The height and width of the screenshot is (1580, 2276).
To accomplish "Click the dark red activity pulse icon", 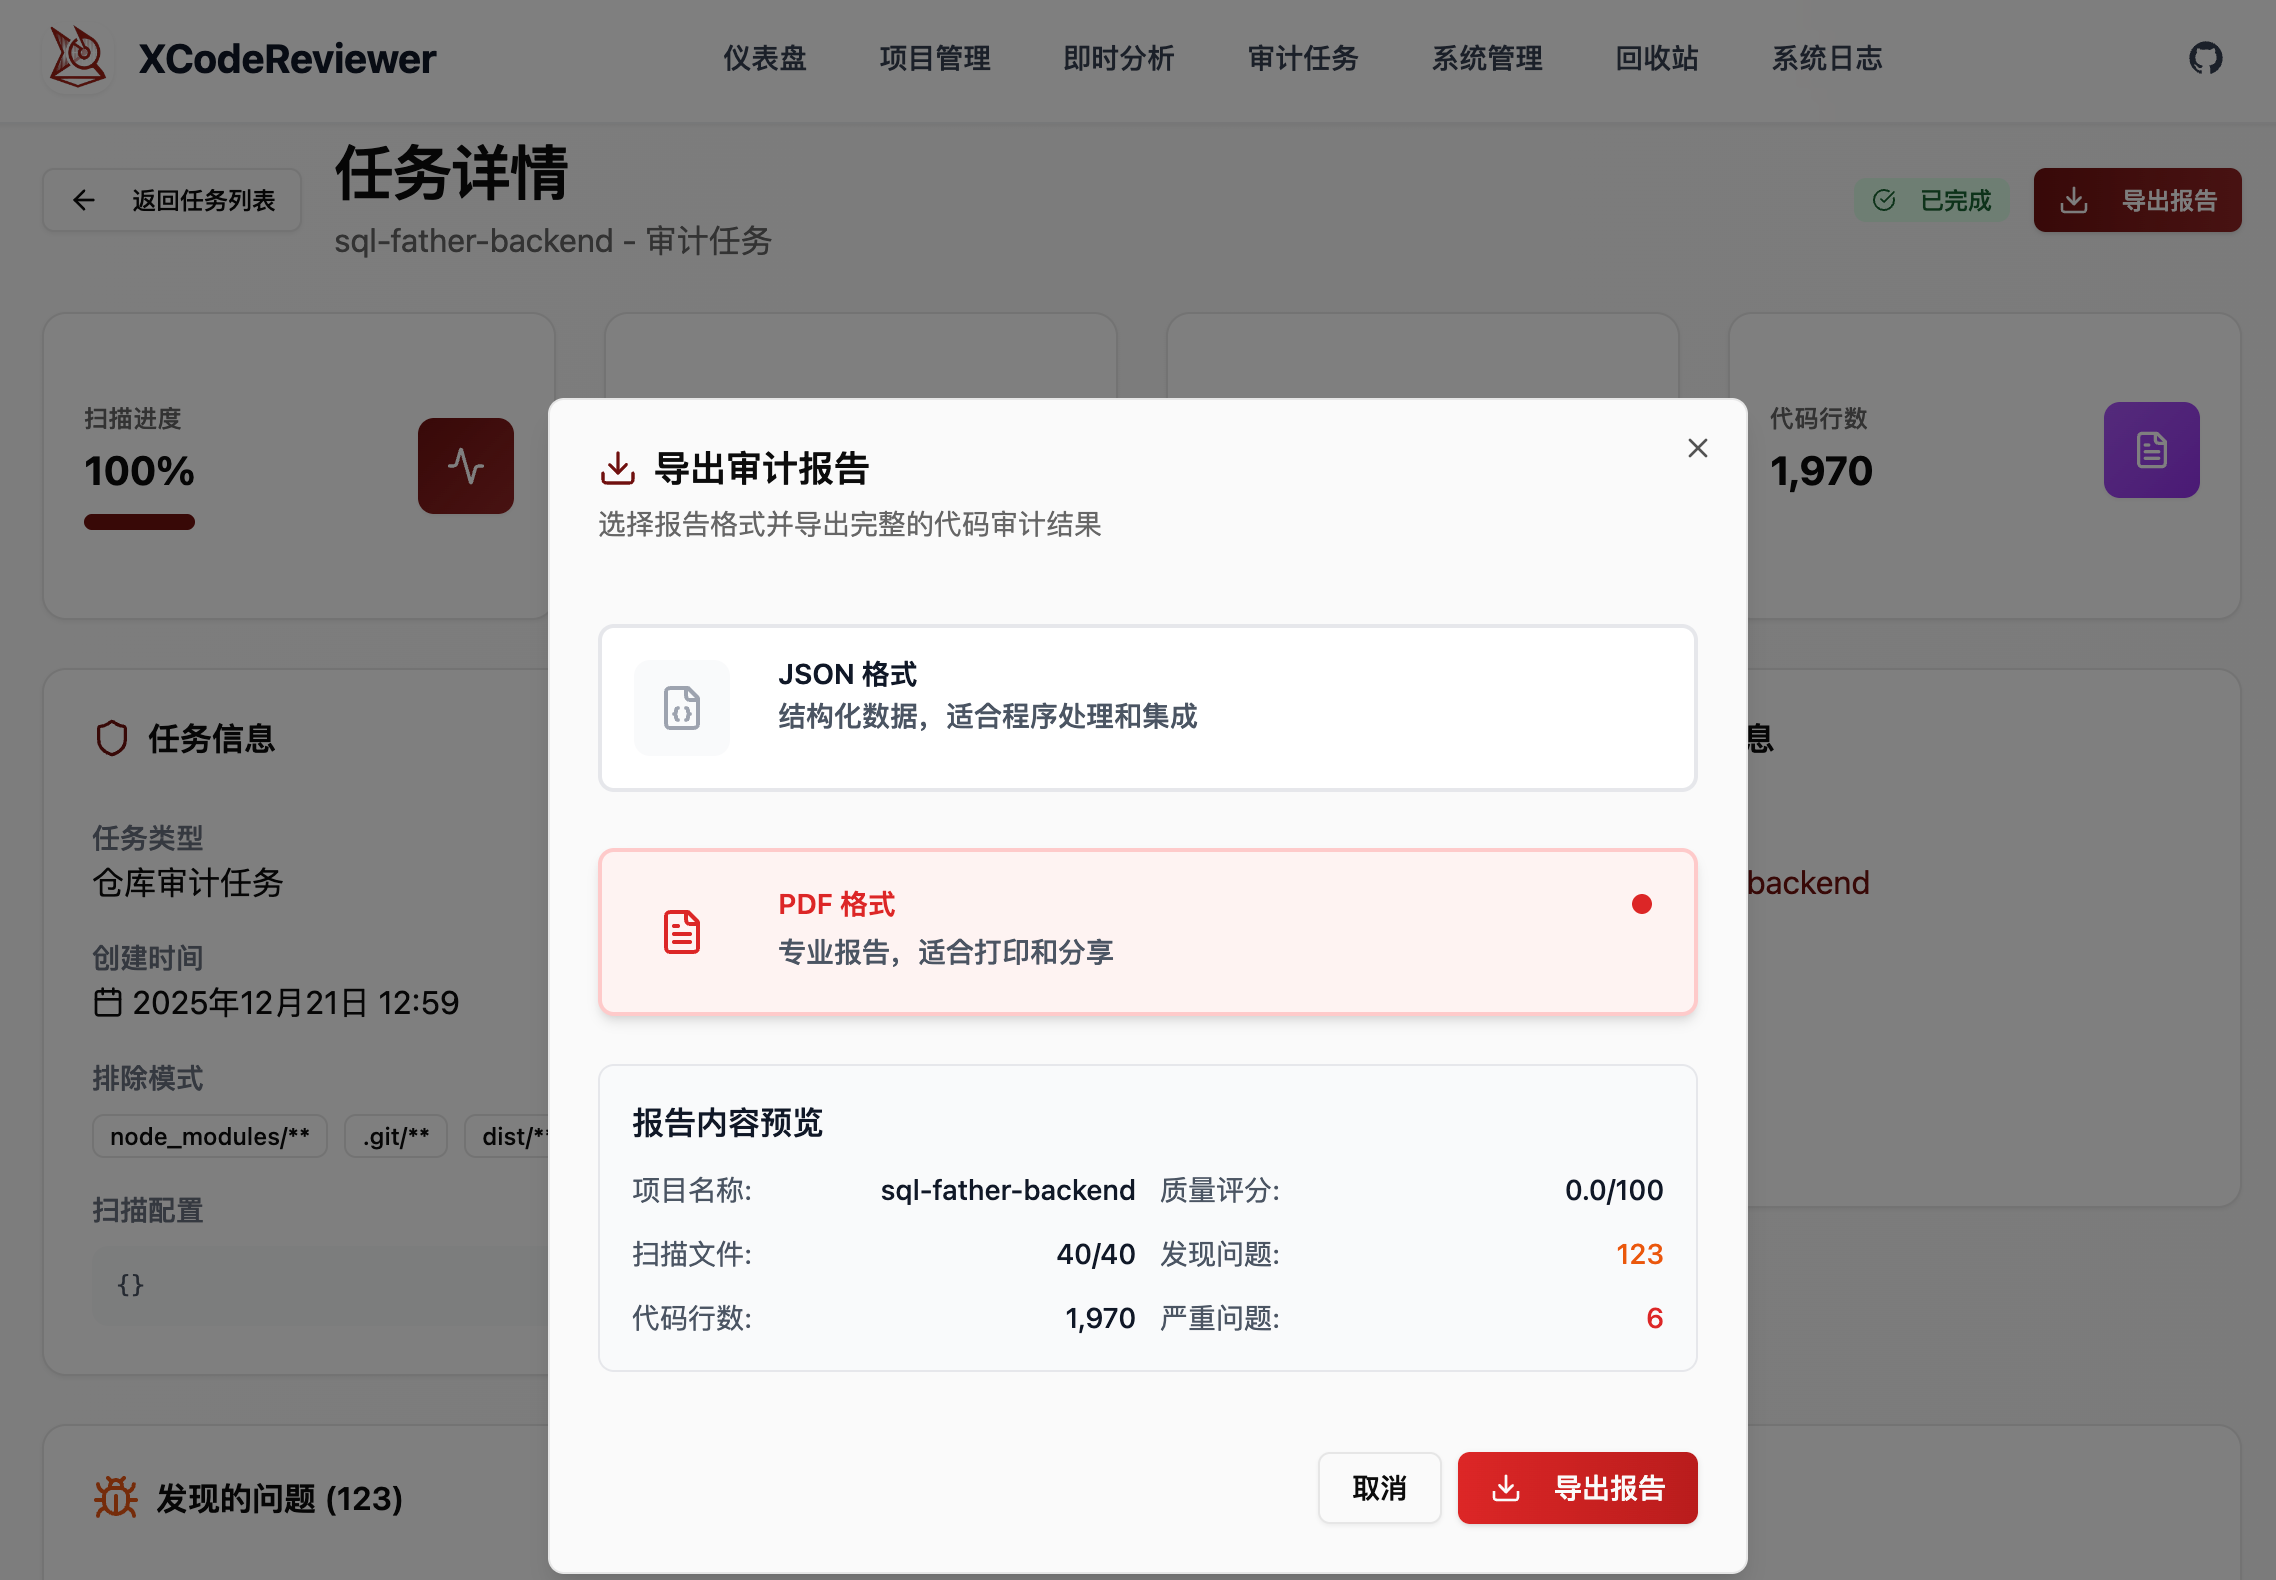I will pos(465,465).
